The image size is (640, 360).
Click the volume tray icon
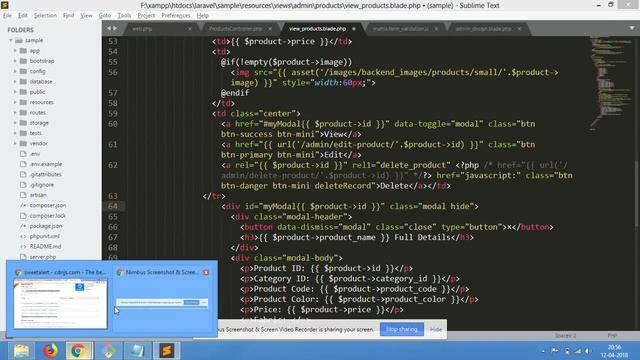pyautogui.click(x=588, y=351)
